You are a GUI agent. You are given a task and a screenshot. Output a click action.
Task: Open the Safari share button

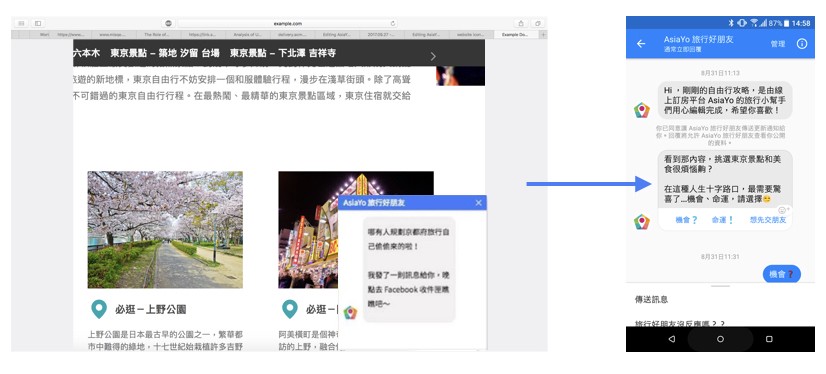coord(521,23)
